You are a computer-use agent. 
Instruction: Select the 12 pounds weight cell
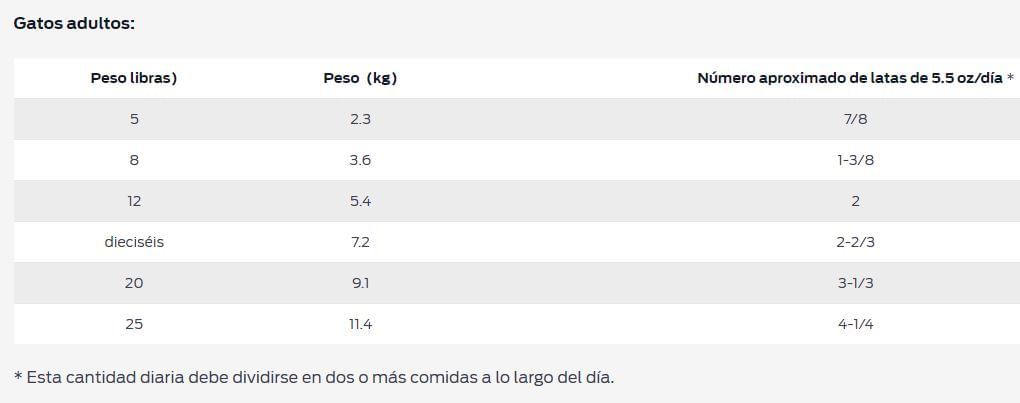click(x=134, y=201)
